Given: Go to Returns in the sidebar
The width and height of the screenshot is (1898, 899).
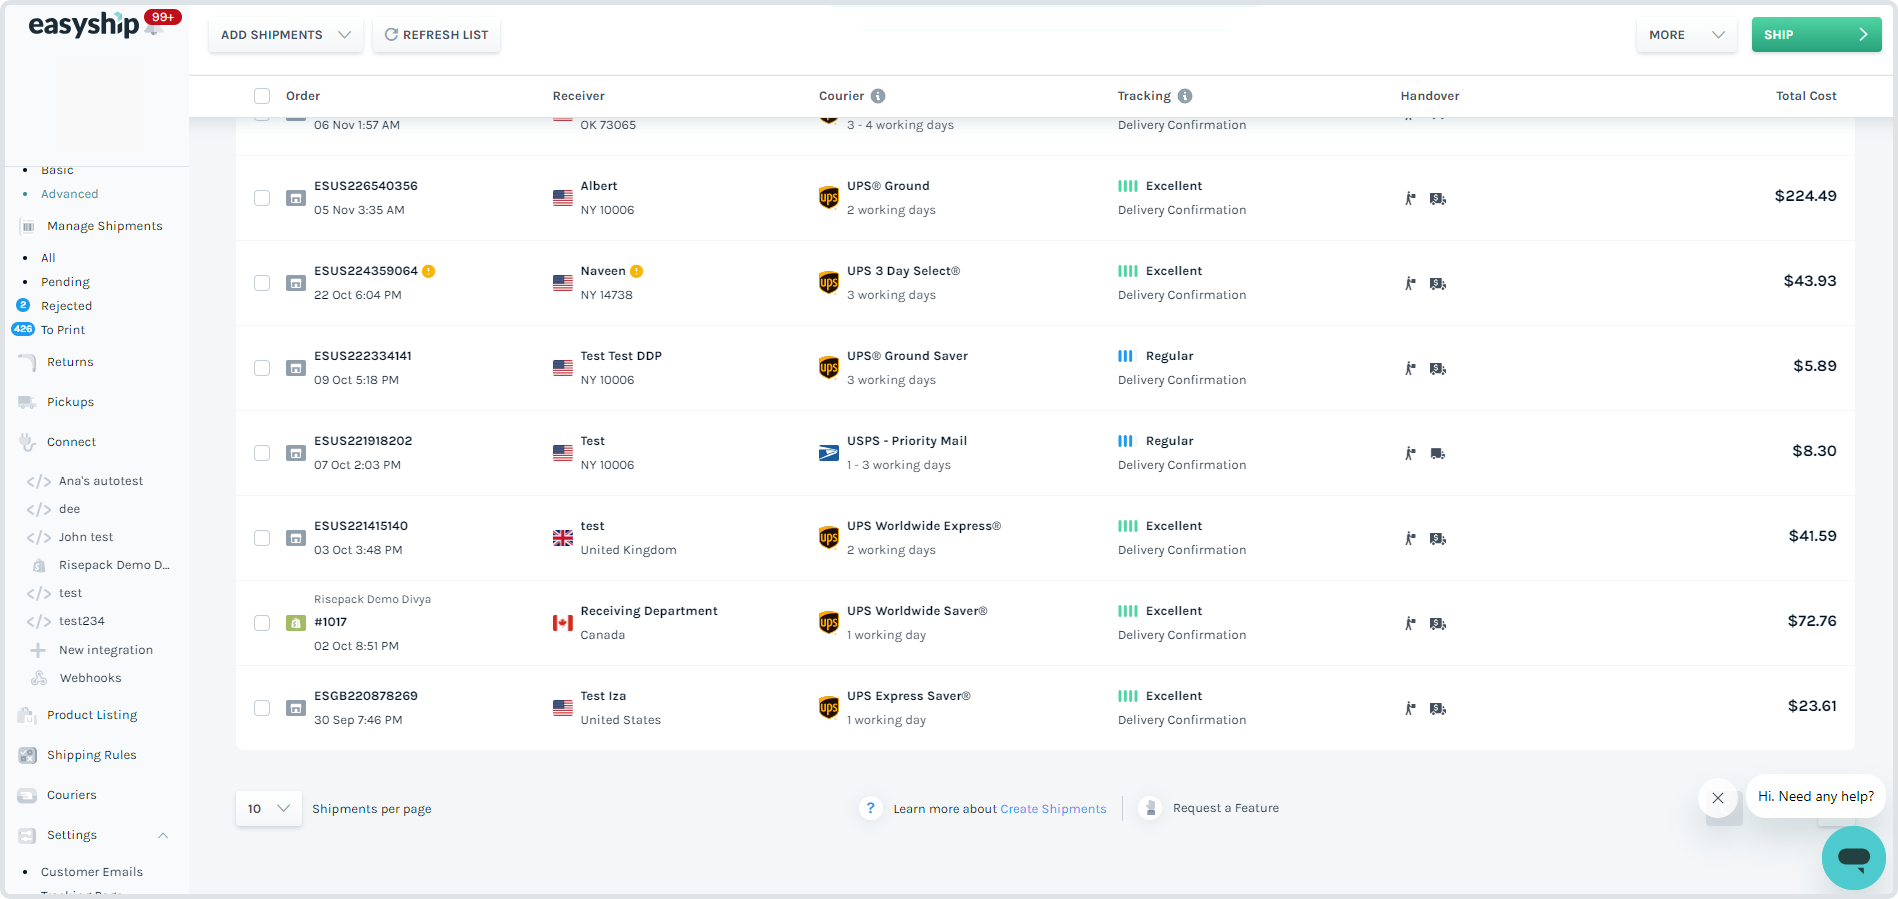Looking at the screenshot, I should (x=70, y=362).
